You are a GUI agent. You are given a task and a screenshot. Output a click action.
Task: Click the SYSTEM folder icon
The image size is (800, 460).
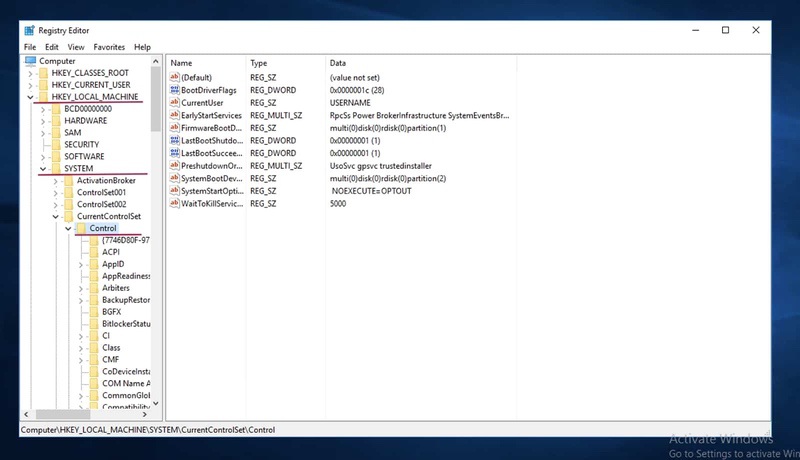tap(56, 168)
